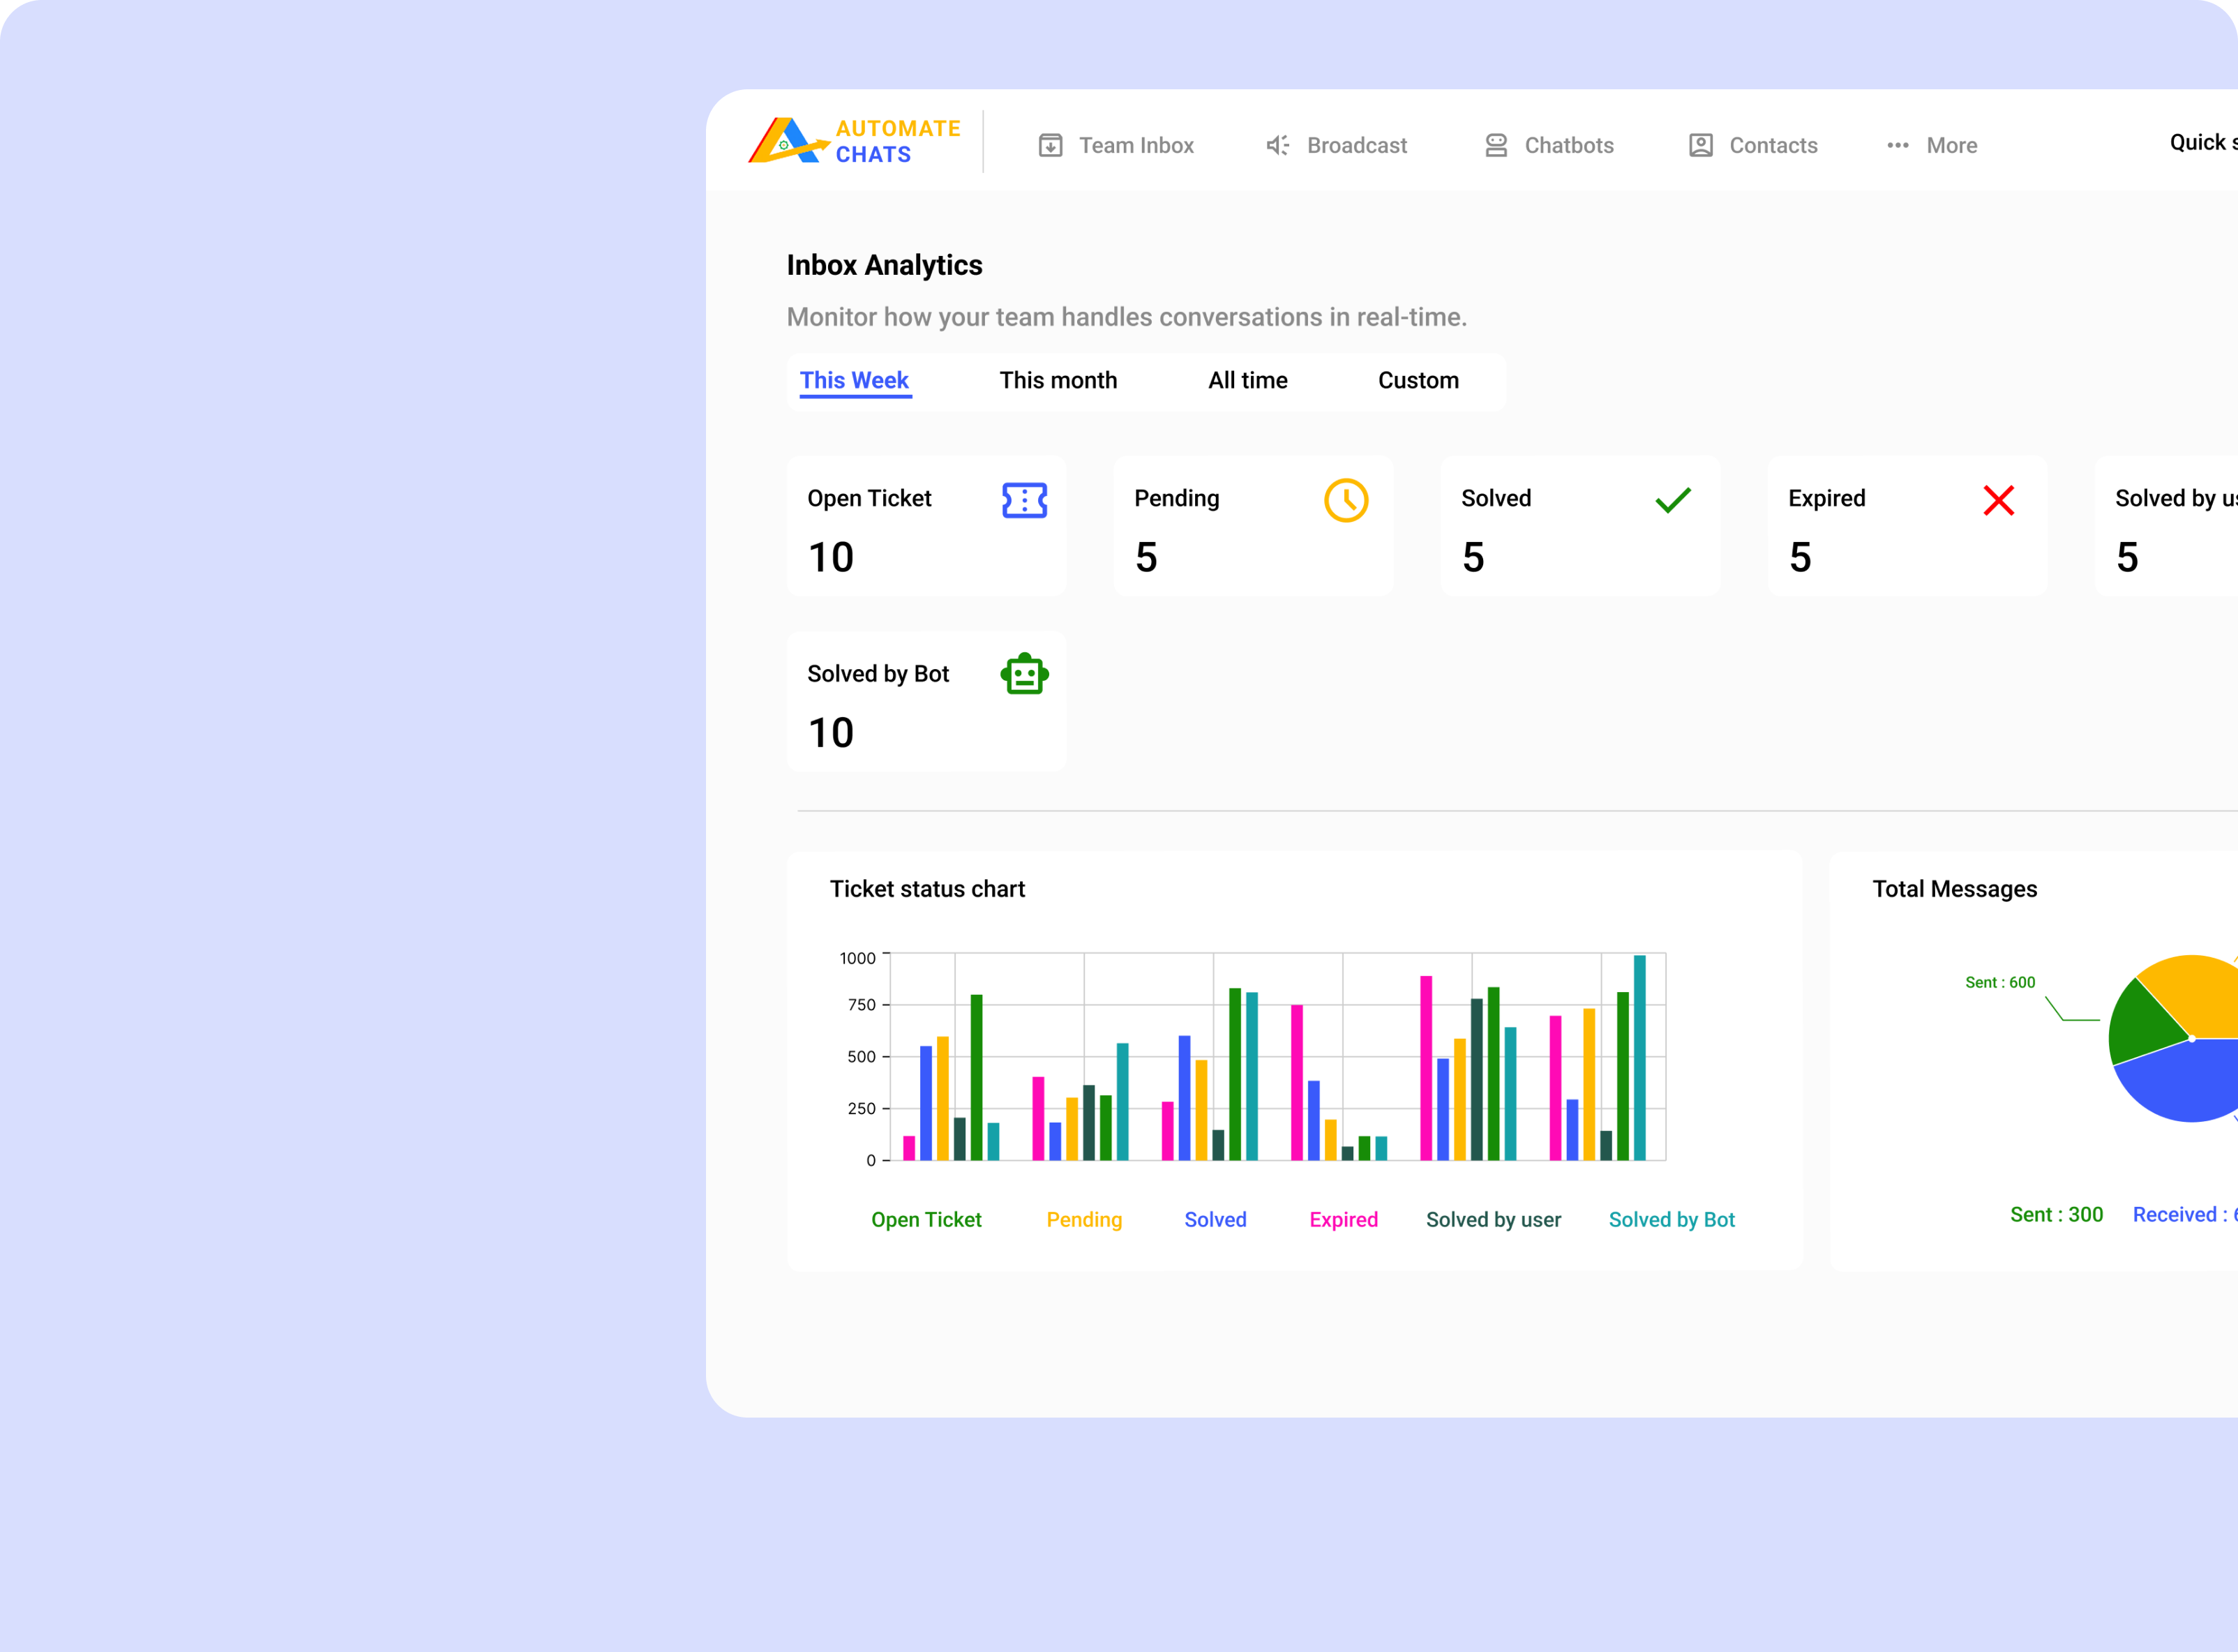Click the yellow clock icon on Pending card
The image size is (2238, 1652).
(x=1347, y=500)
